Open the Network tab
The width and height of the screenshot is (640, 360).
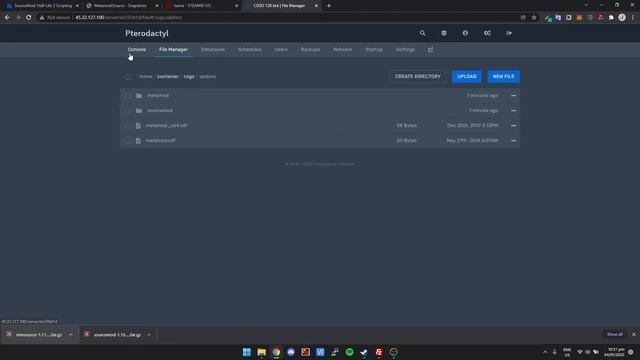342,50
